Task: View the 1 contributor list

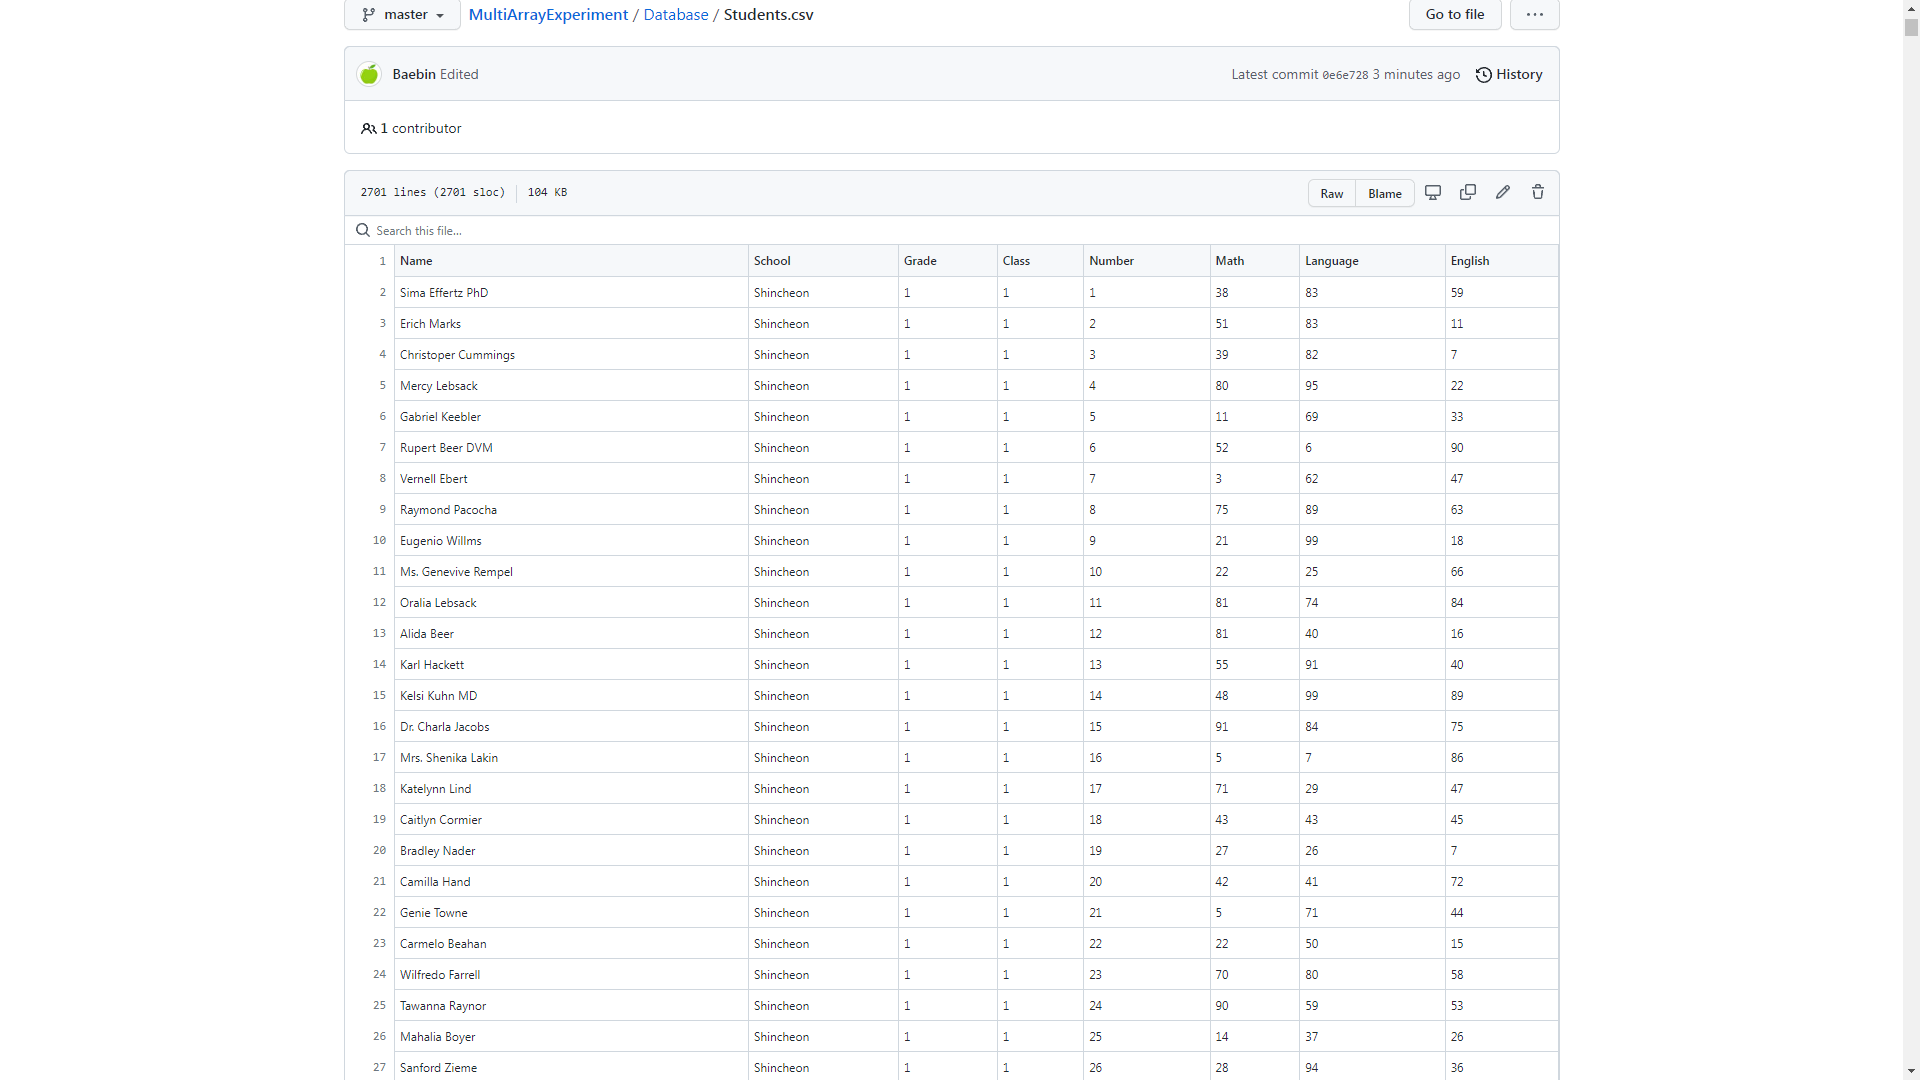Action: point(420,128)
